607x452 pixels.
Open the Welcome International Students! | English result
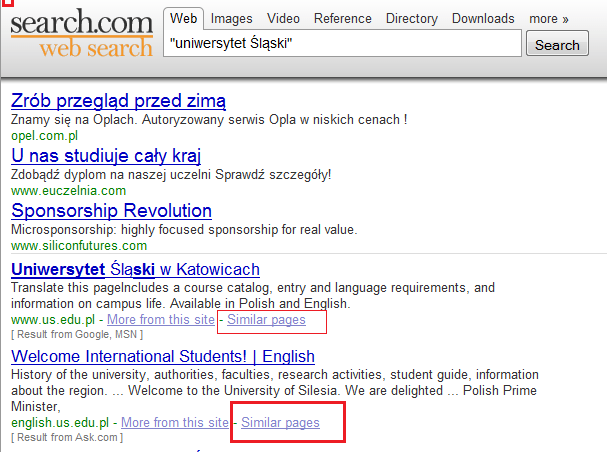pos(163,356)
